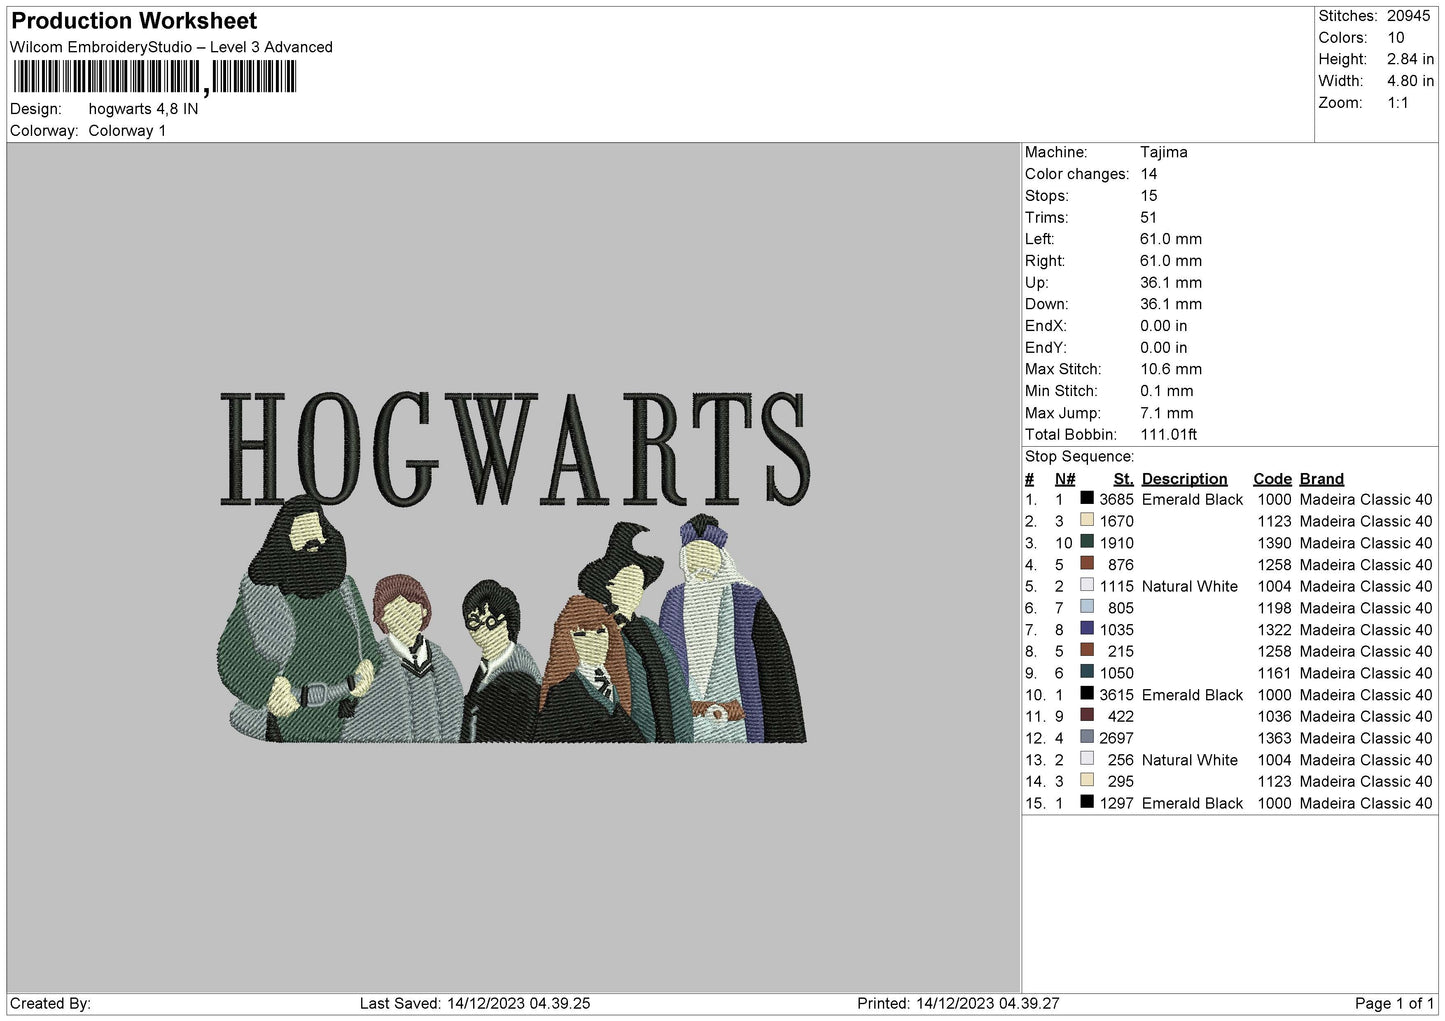The image size is (1445, 1021).
Task: Select the stitch count 3685 in stop 1
Action: point(1116,499)
